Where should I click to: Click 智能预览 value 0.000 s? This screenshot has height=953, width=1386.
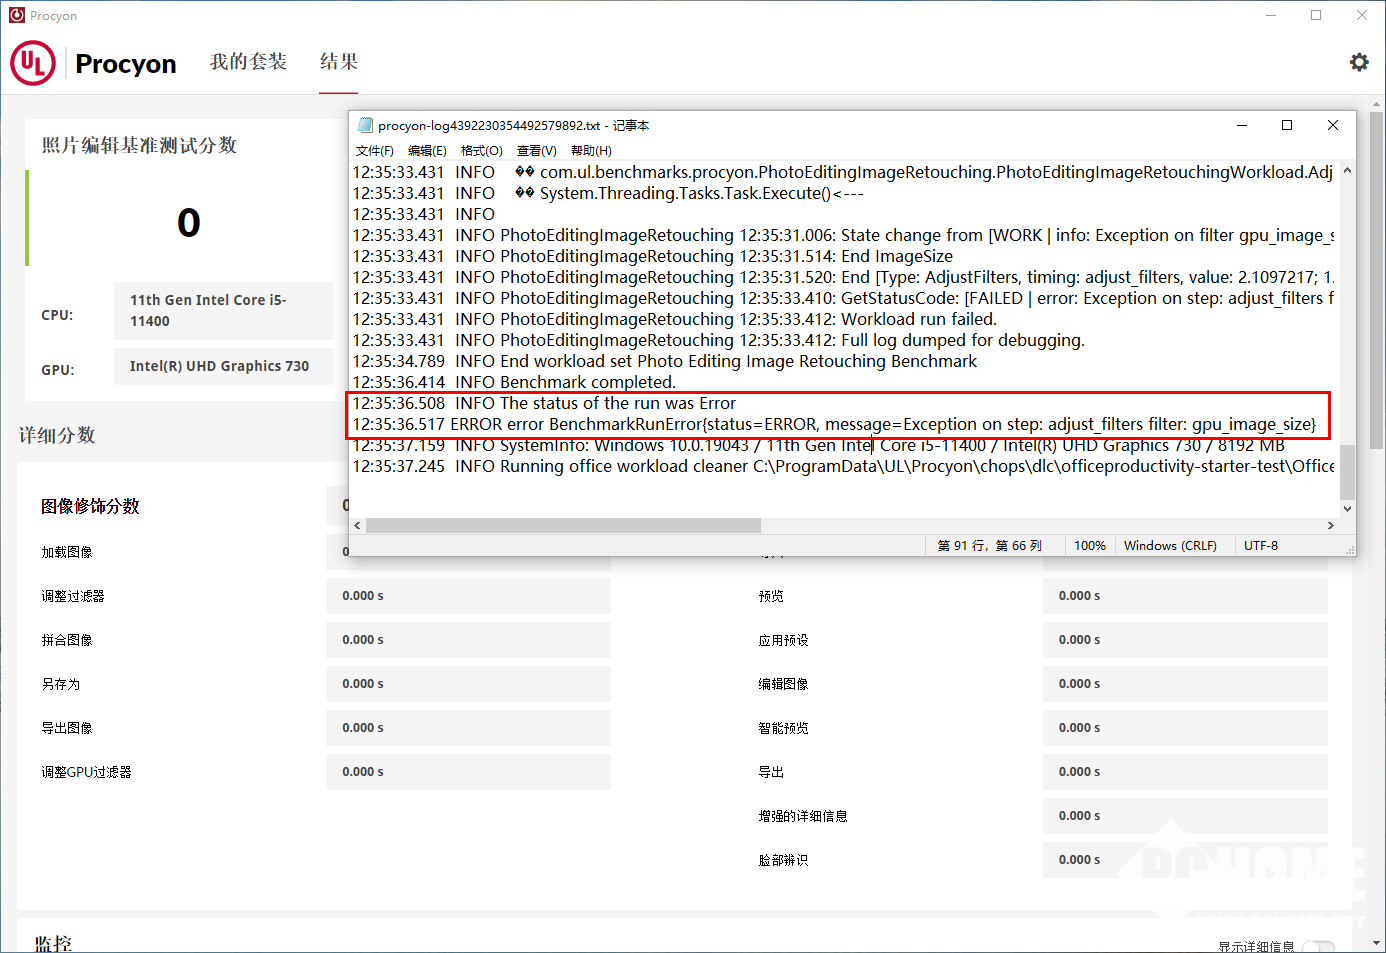[1185, 728]
